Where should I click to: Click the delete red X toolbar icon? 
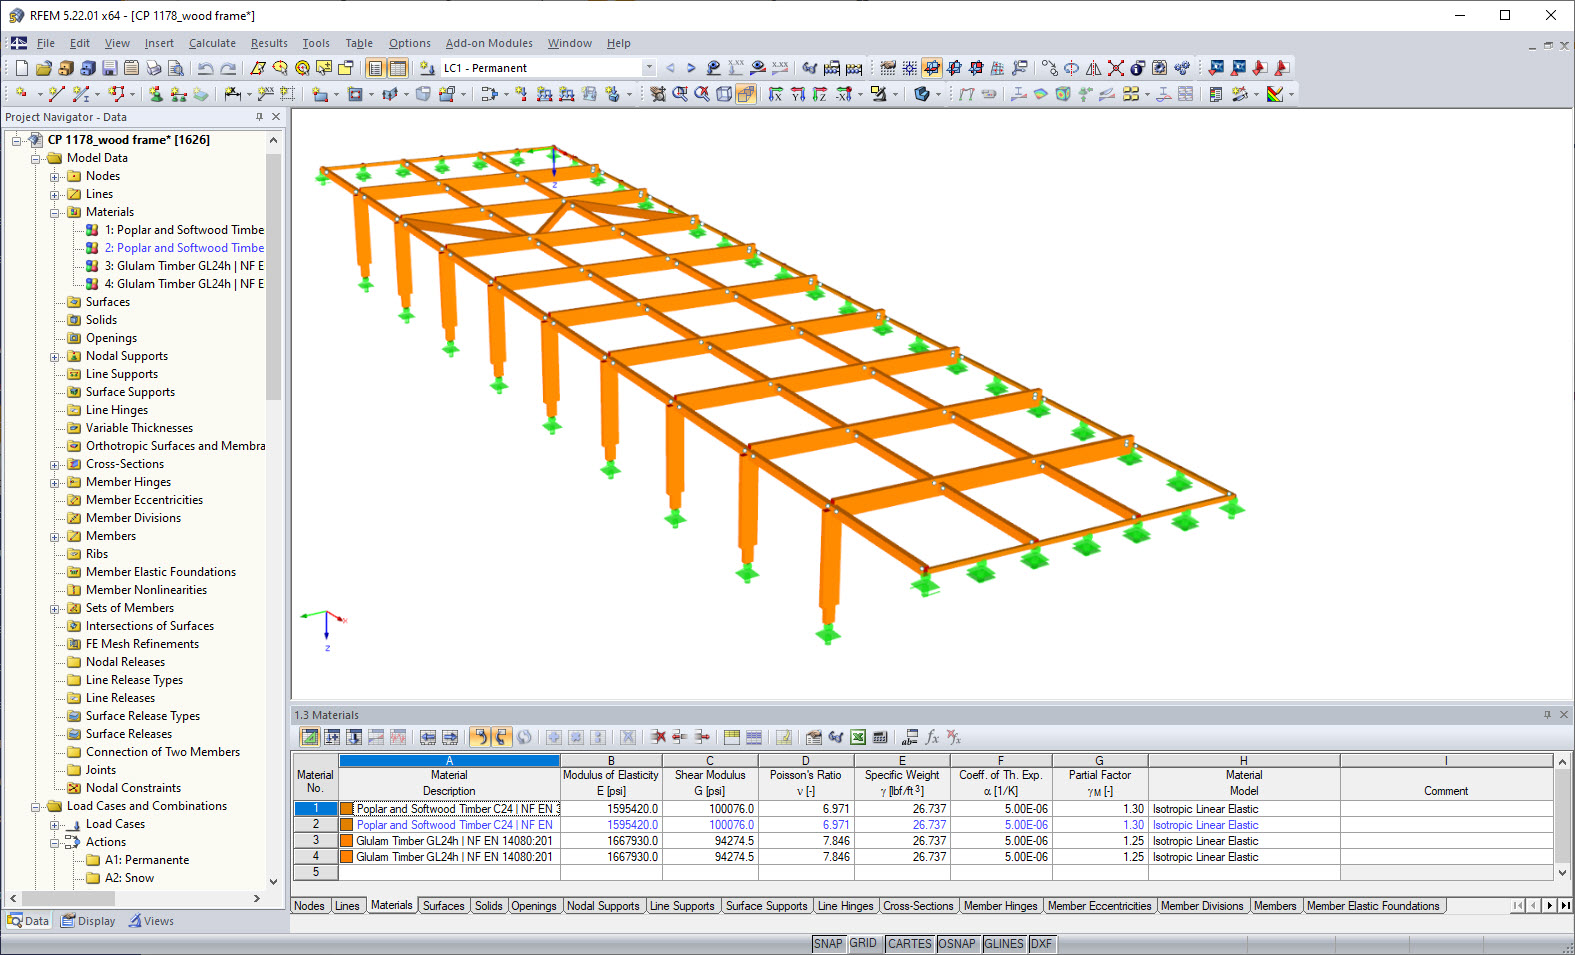coord(1116,68)
